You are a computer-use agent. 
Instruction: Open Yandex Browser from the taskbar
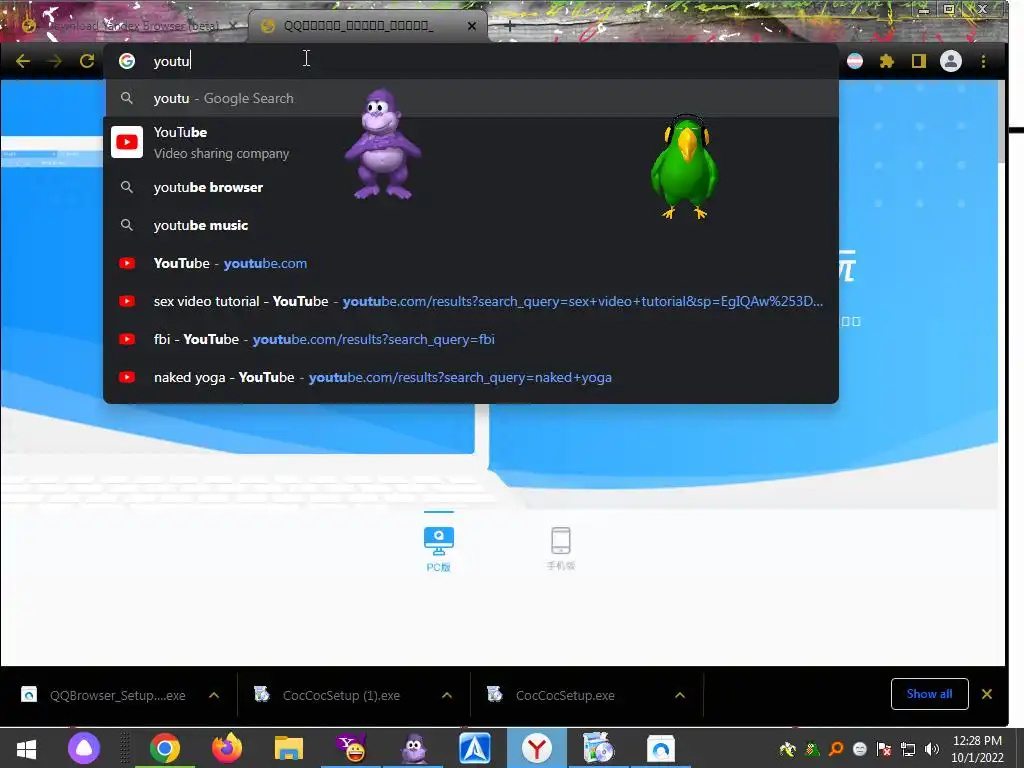537,748
